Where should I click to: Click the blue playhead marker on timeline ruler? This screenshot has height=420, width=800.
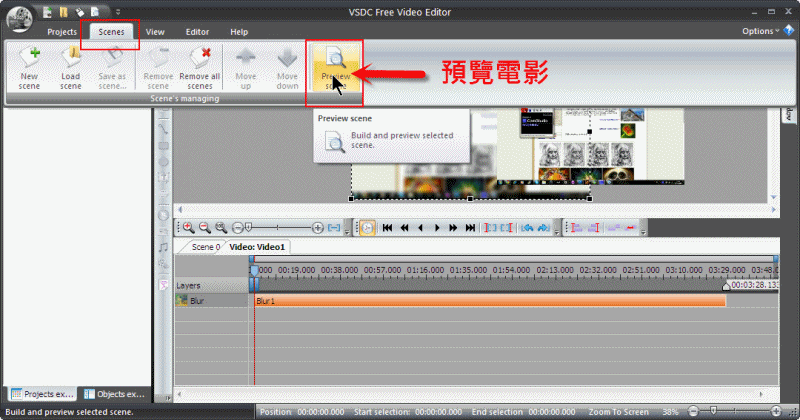(254, 270)
